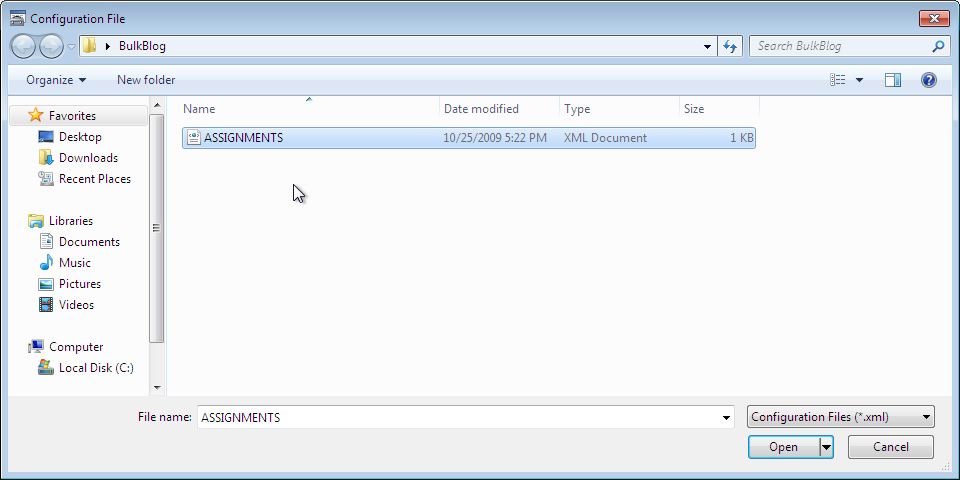Go to Desktop in Favorites
The width and height of the screenshot is (960, 480).
point(80,137)
